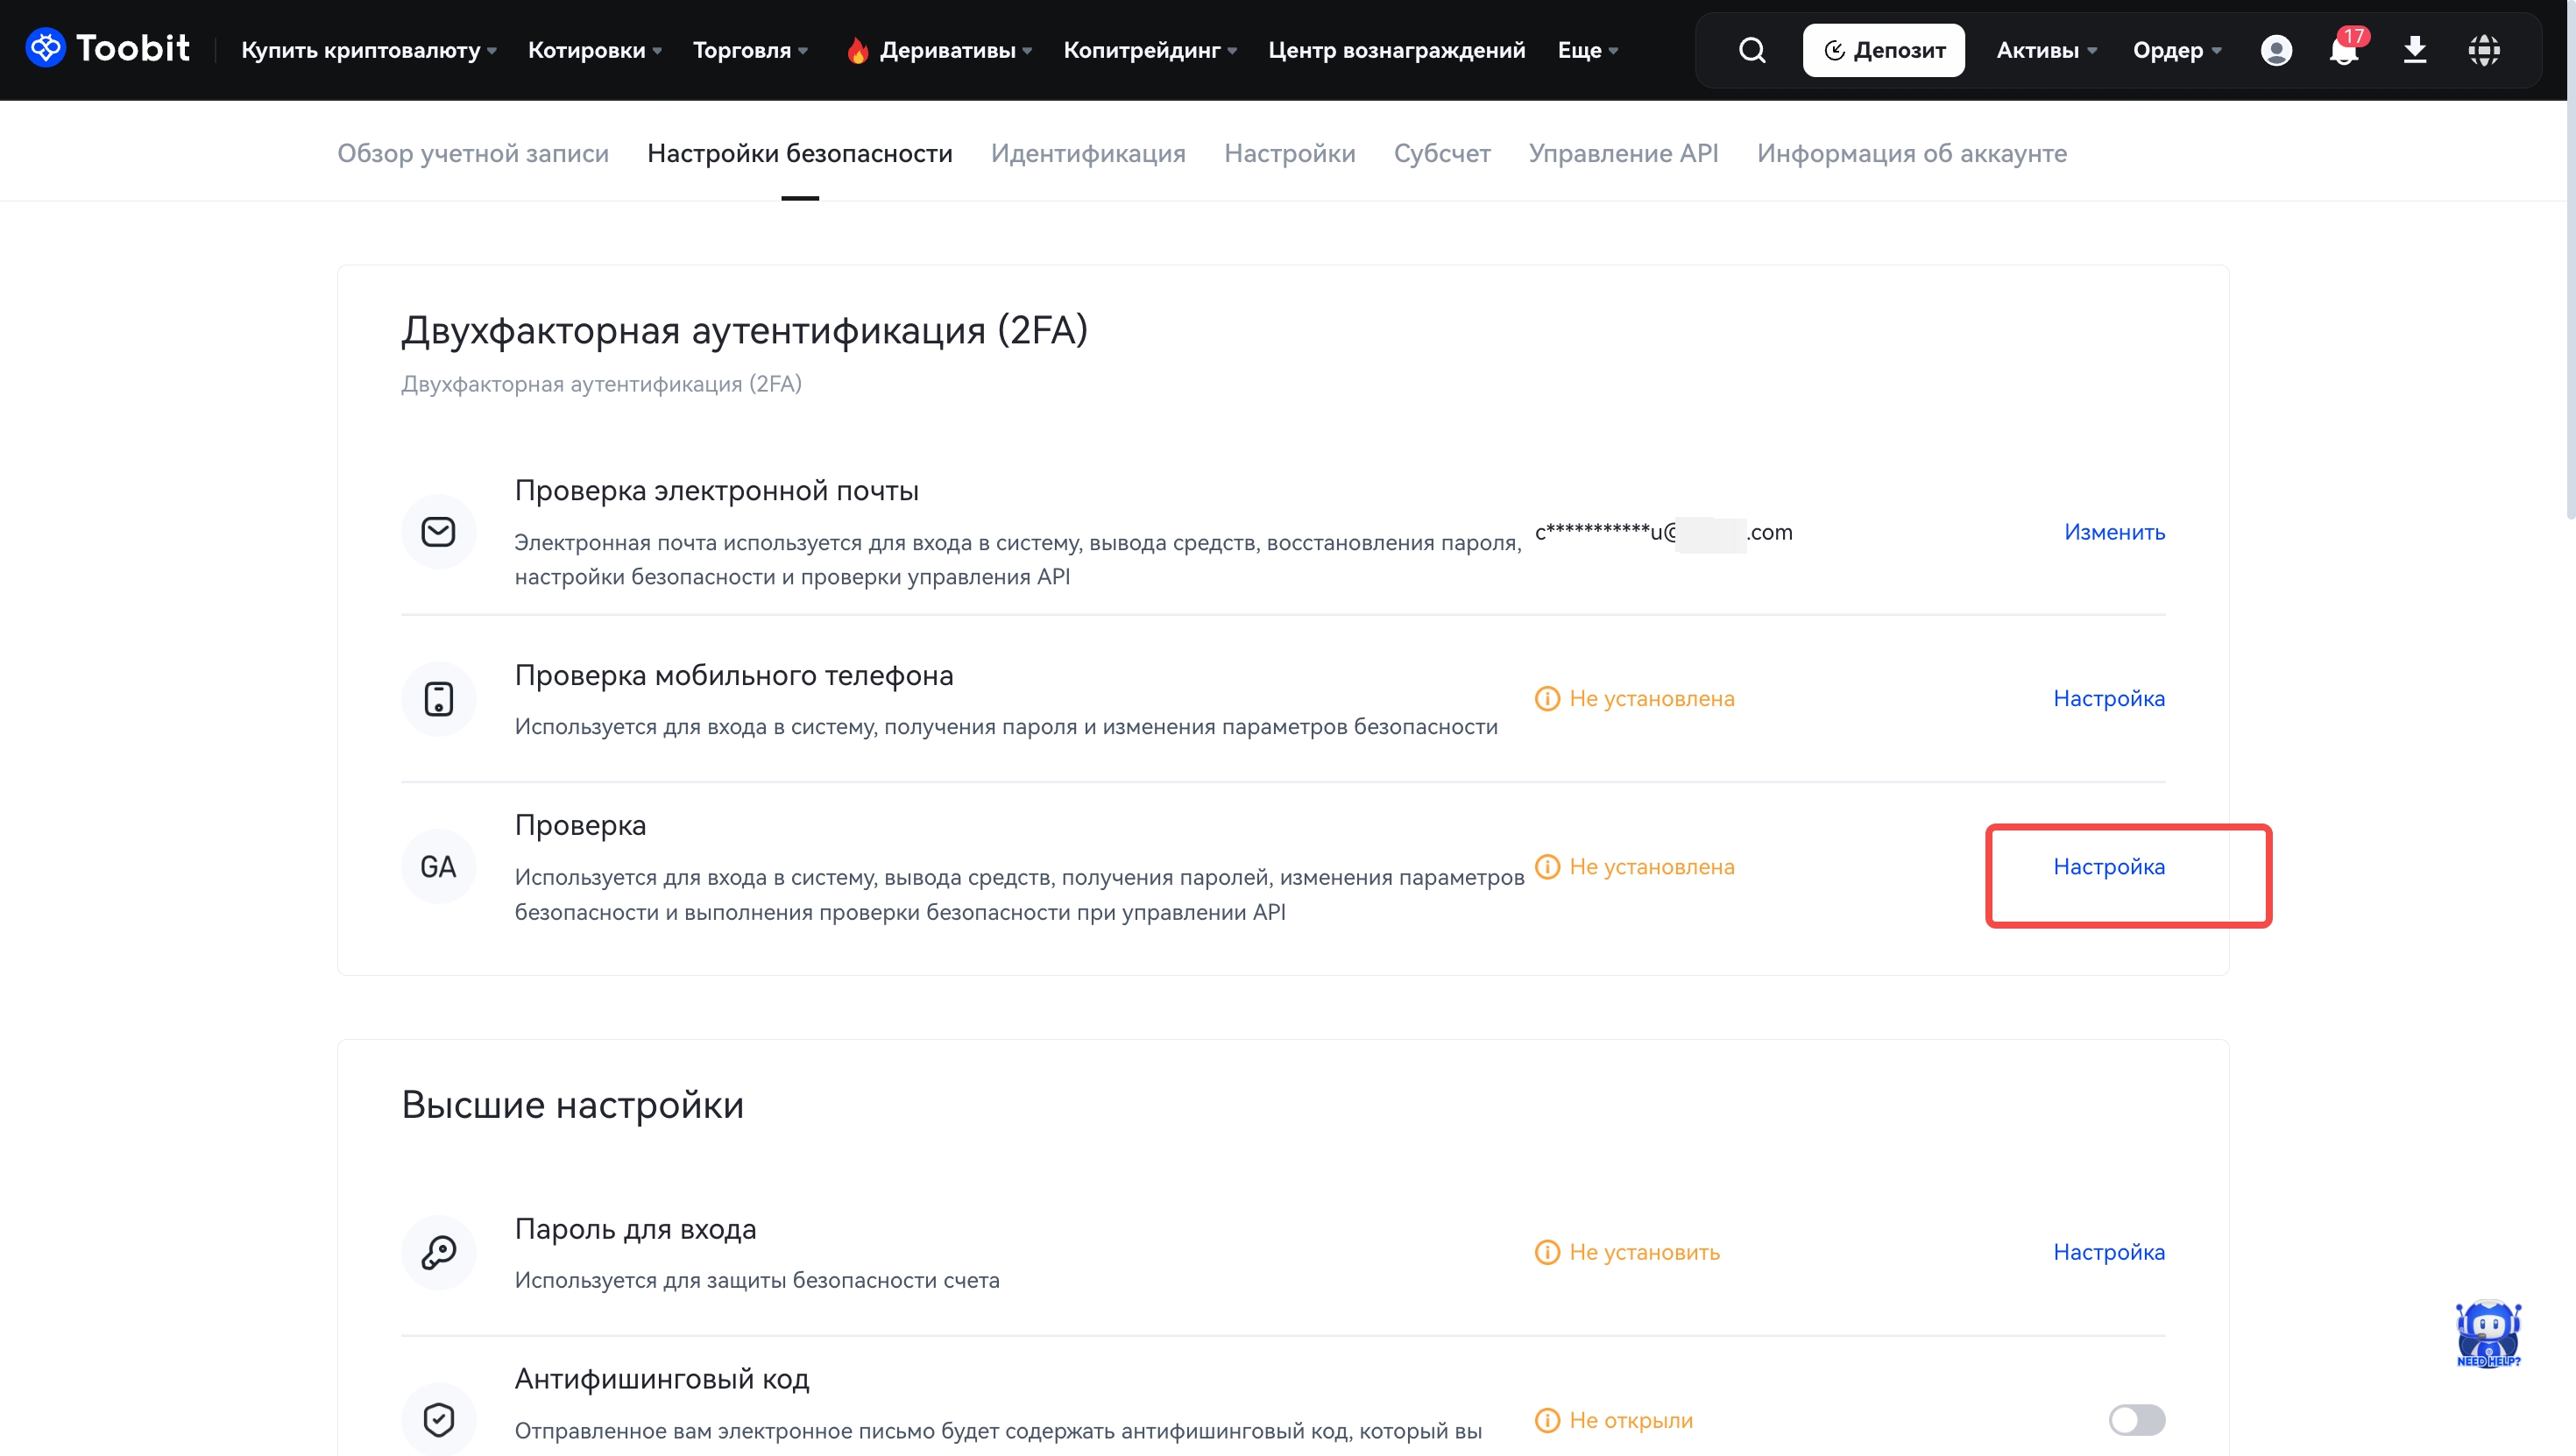Expand the Деривативы menu

pyautogui.click(x=946, y=50)
